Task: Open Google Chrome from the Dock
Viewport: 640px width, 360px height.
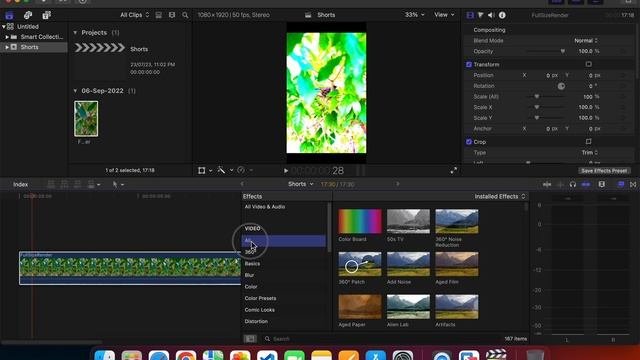Action: click(186, 355)
